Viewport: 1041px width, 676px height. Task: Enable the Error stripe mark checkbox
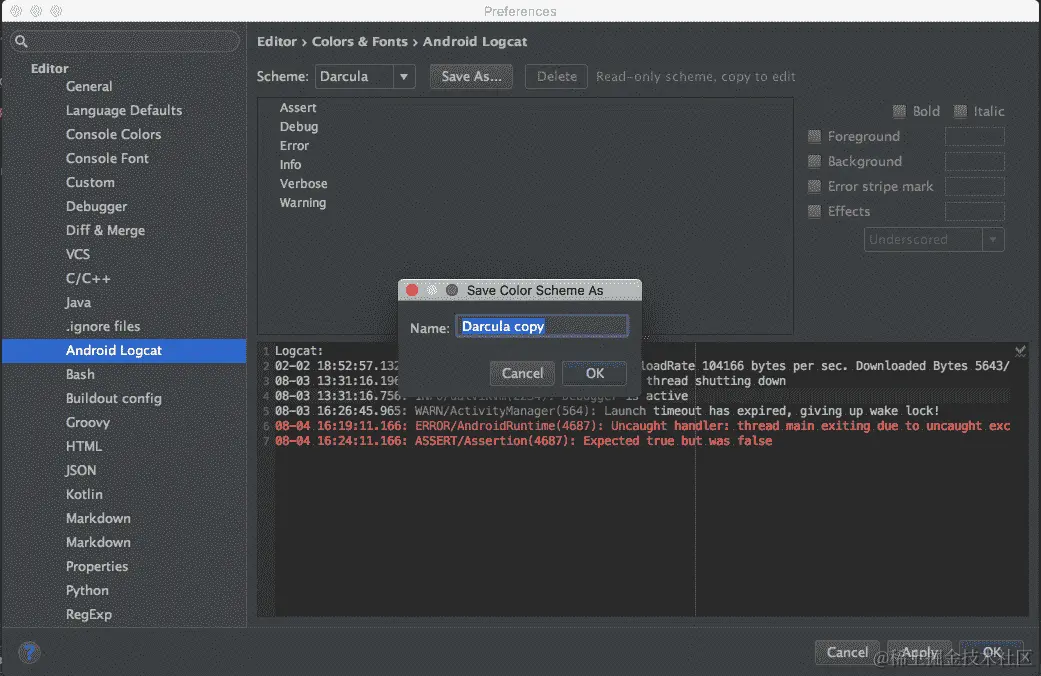[x=815, y=187]
